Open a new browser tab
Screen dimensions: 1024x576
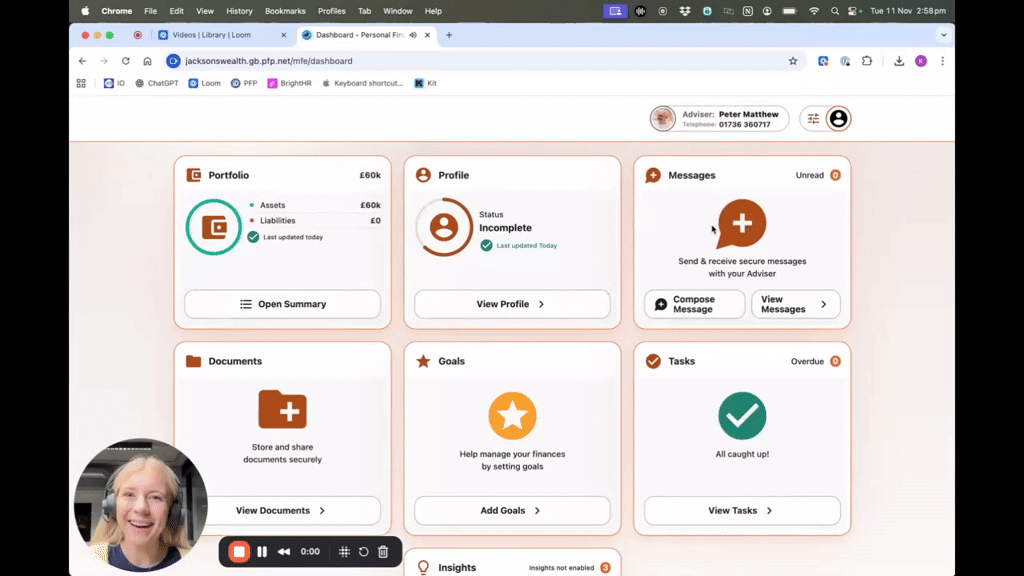point(449,35)
